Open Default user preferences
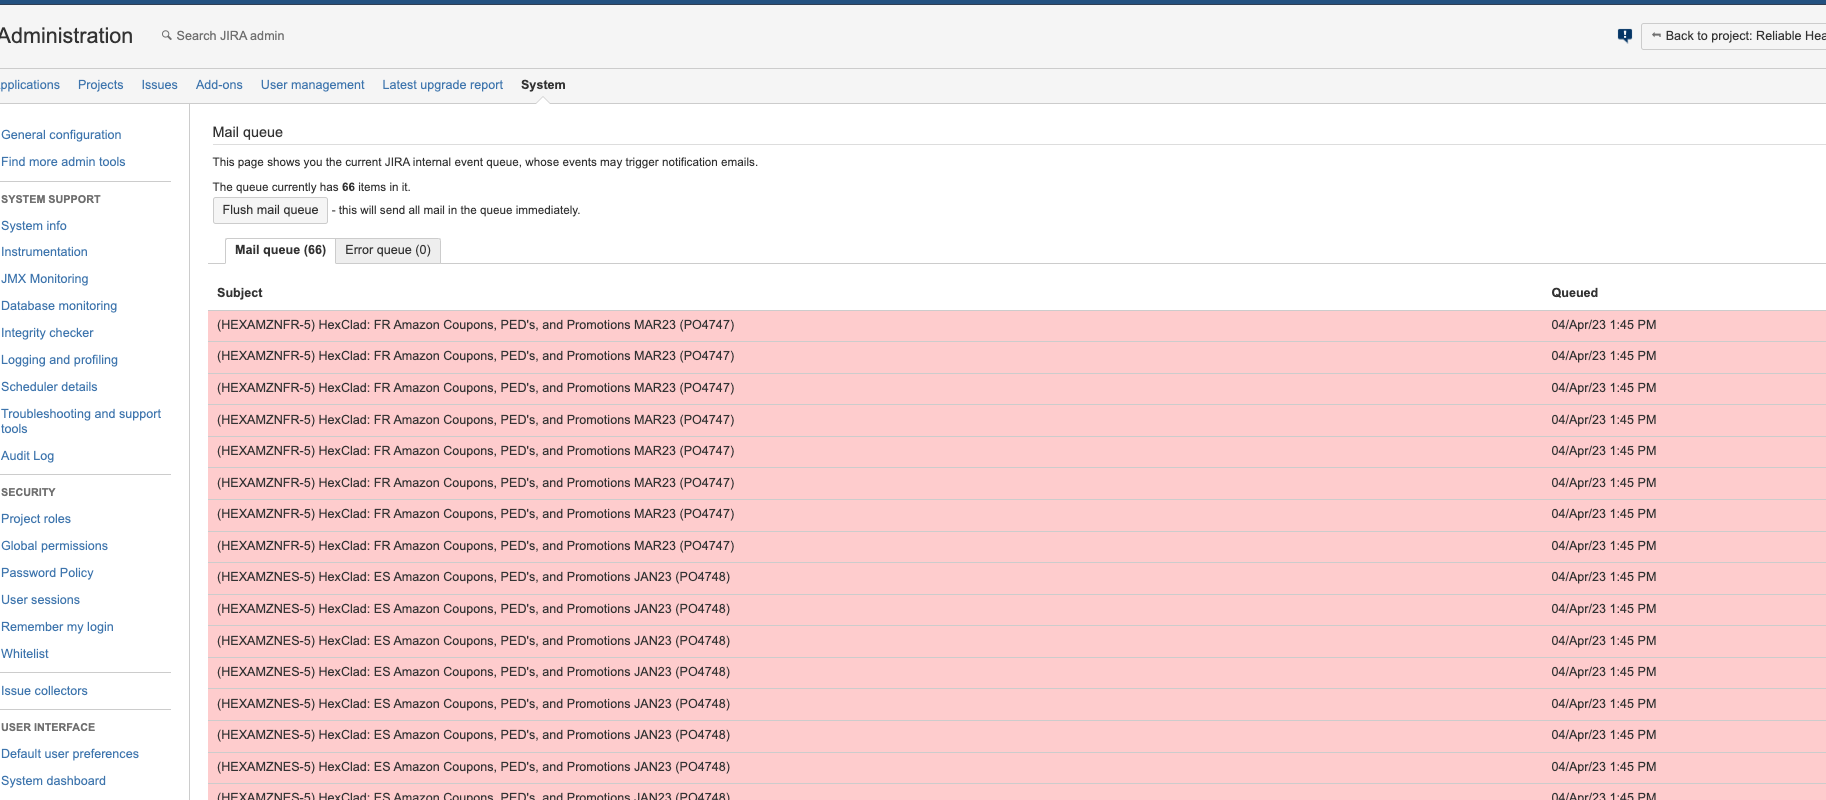1826x800 pixels. [70, 754]
